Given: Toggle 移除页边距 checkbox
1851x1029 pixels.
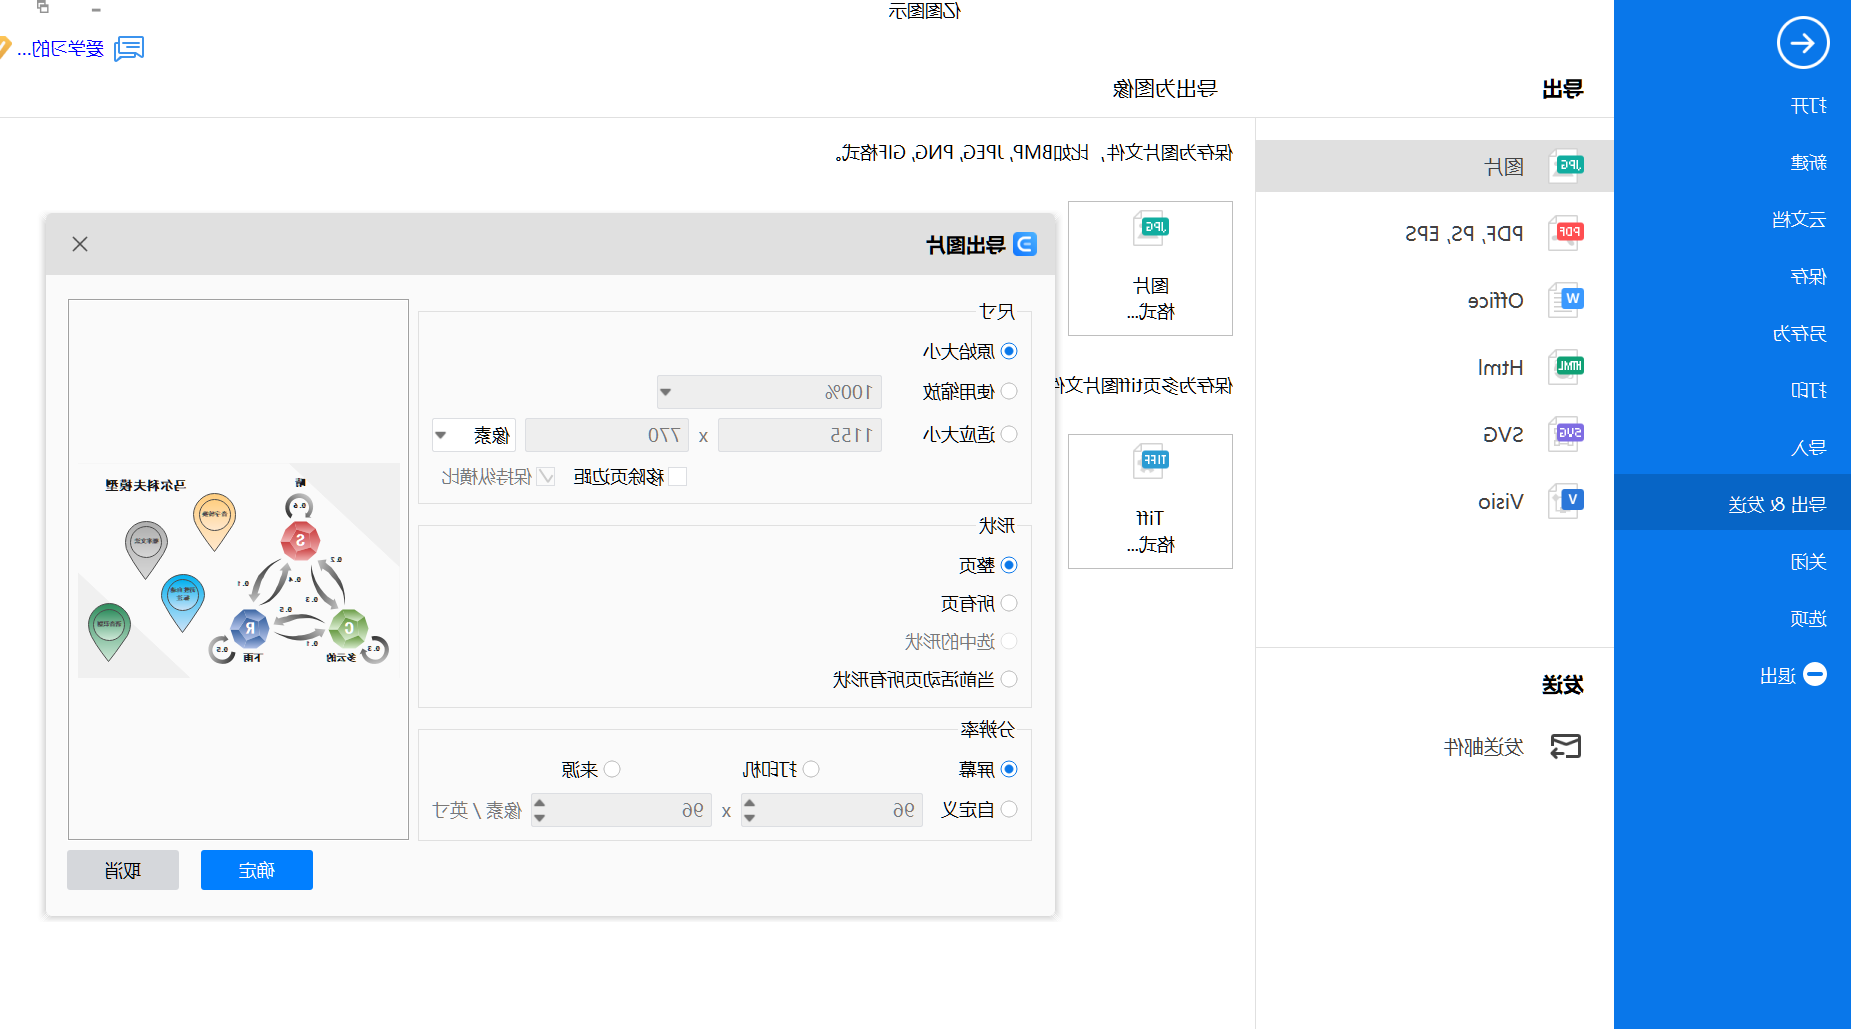Looking at the screenshot, I should click(678, 477).
